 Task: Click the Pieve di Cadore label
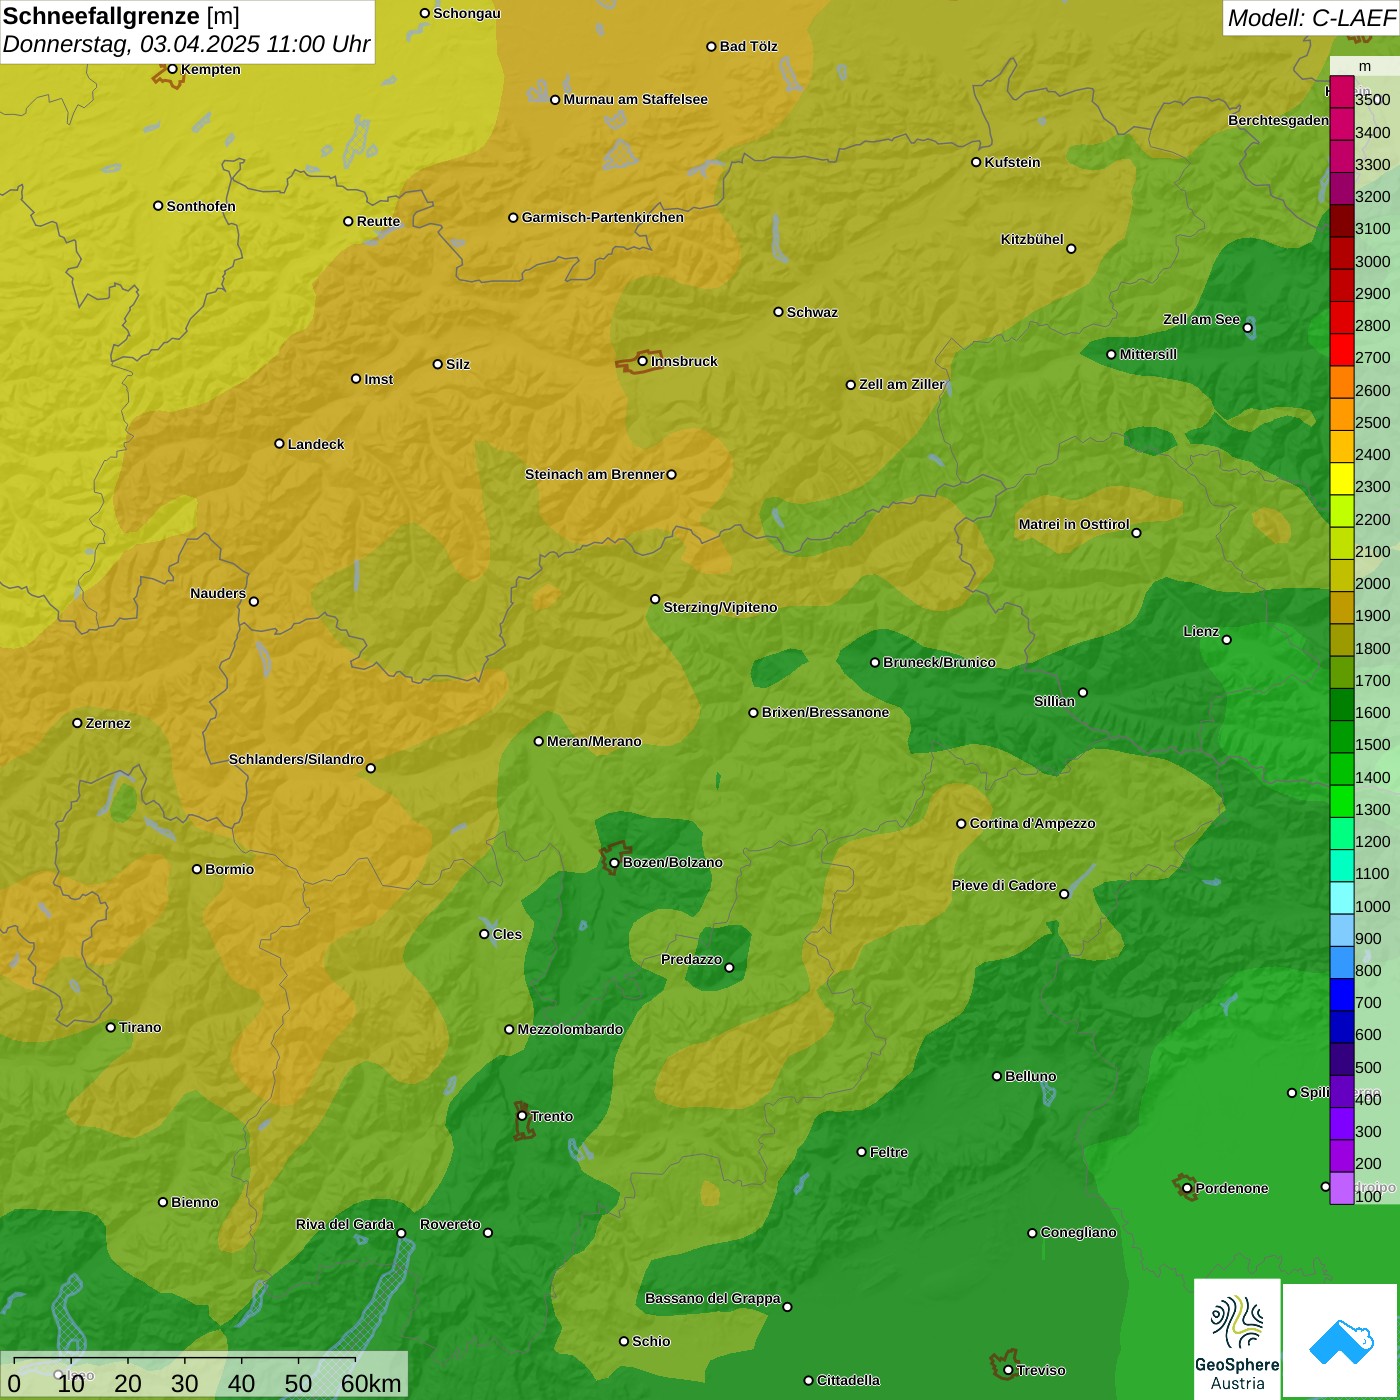coord(1004,885)
